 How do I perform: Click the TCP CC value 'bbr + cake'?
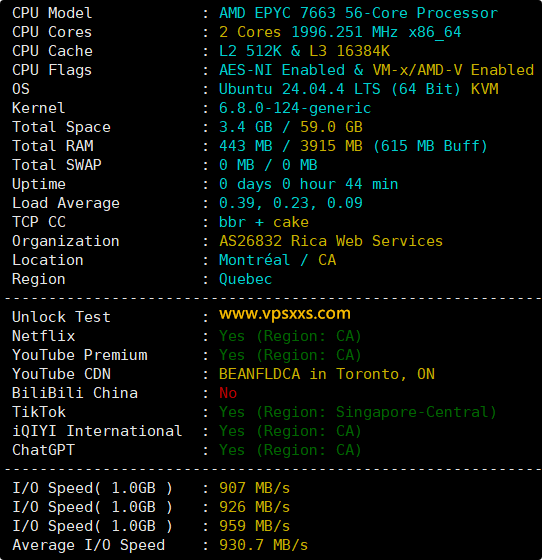coord(264,222)
